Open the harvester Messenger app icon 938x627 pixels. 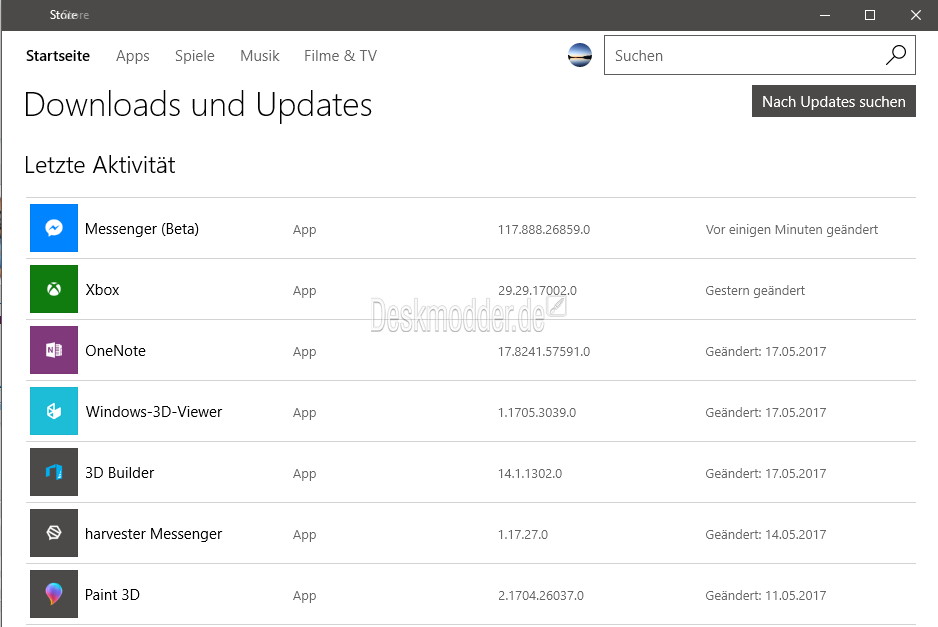54,533
